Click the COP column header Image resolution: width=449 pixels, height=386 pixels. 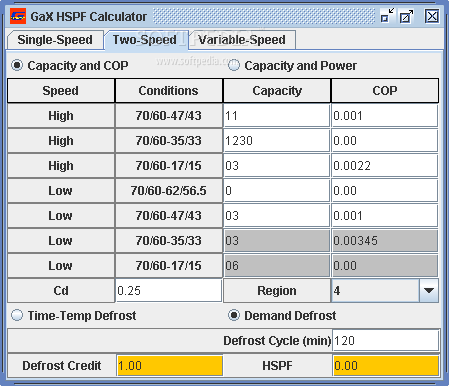(x=385, y=91)
